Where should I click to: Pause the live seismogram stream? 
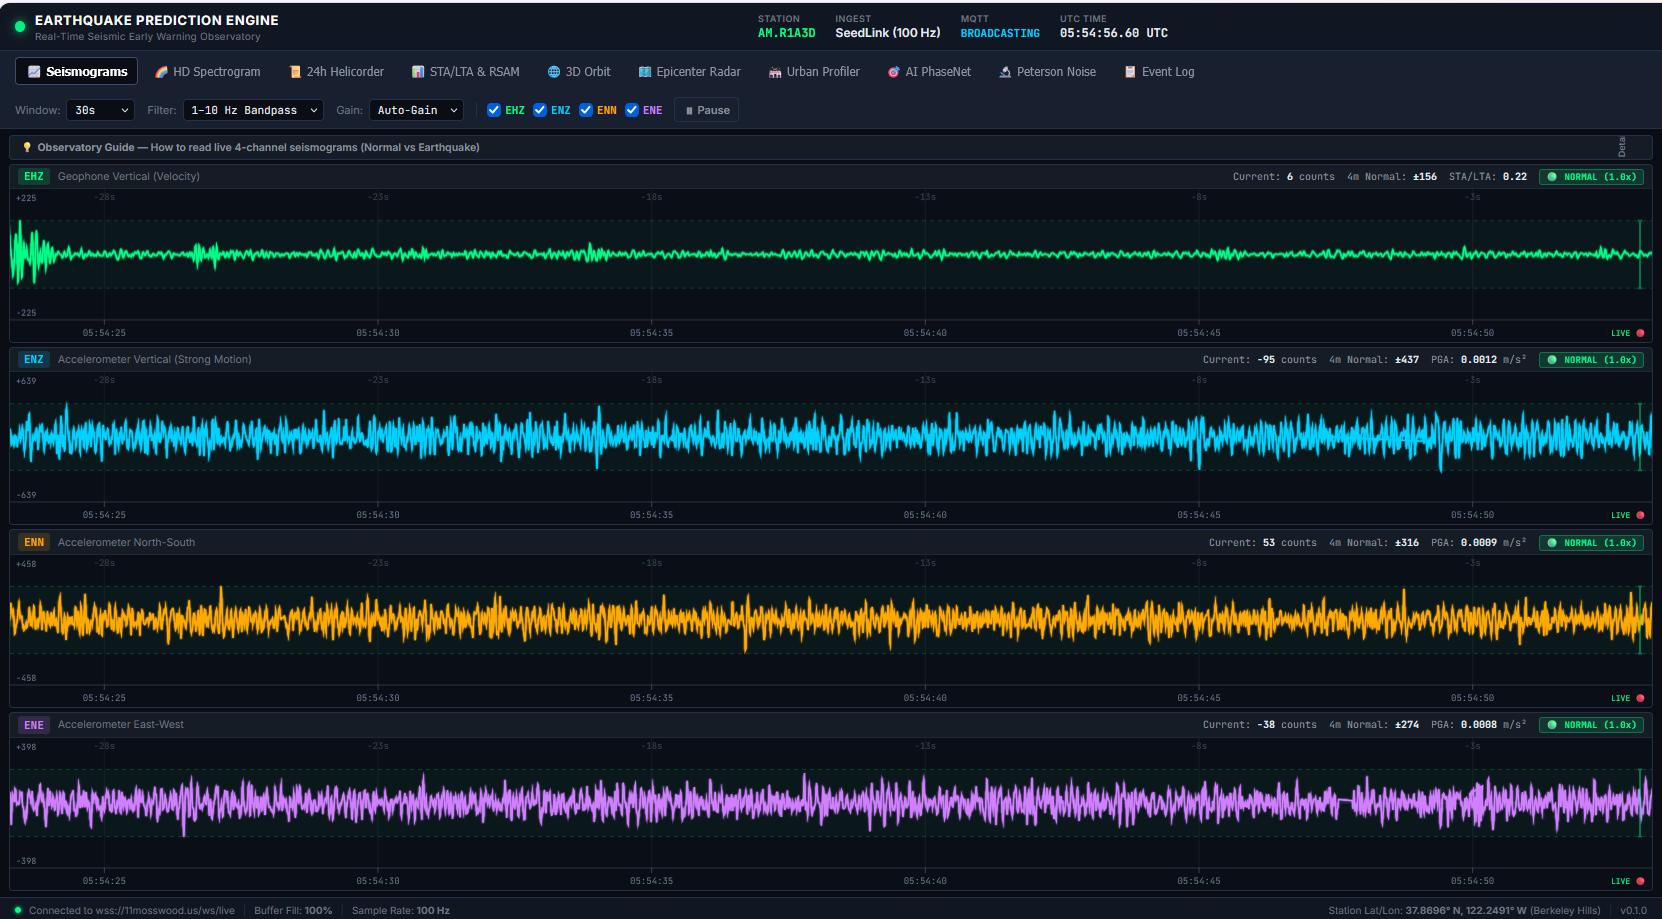pos(707,110)
